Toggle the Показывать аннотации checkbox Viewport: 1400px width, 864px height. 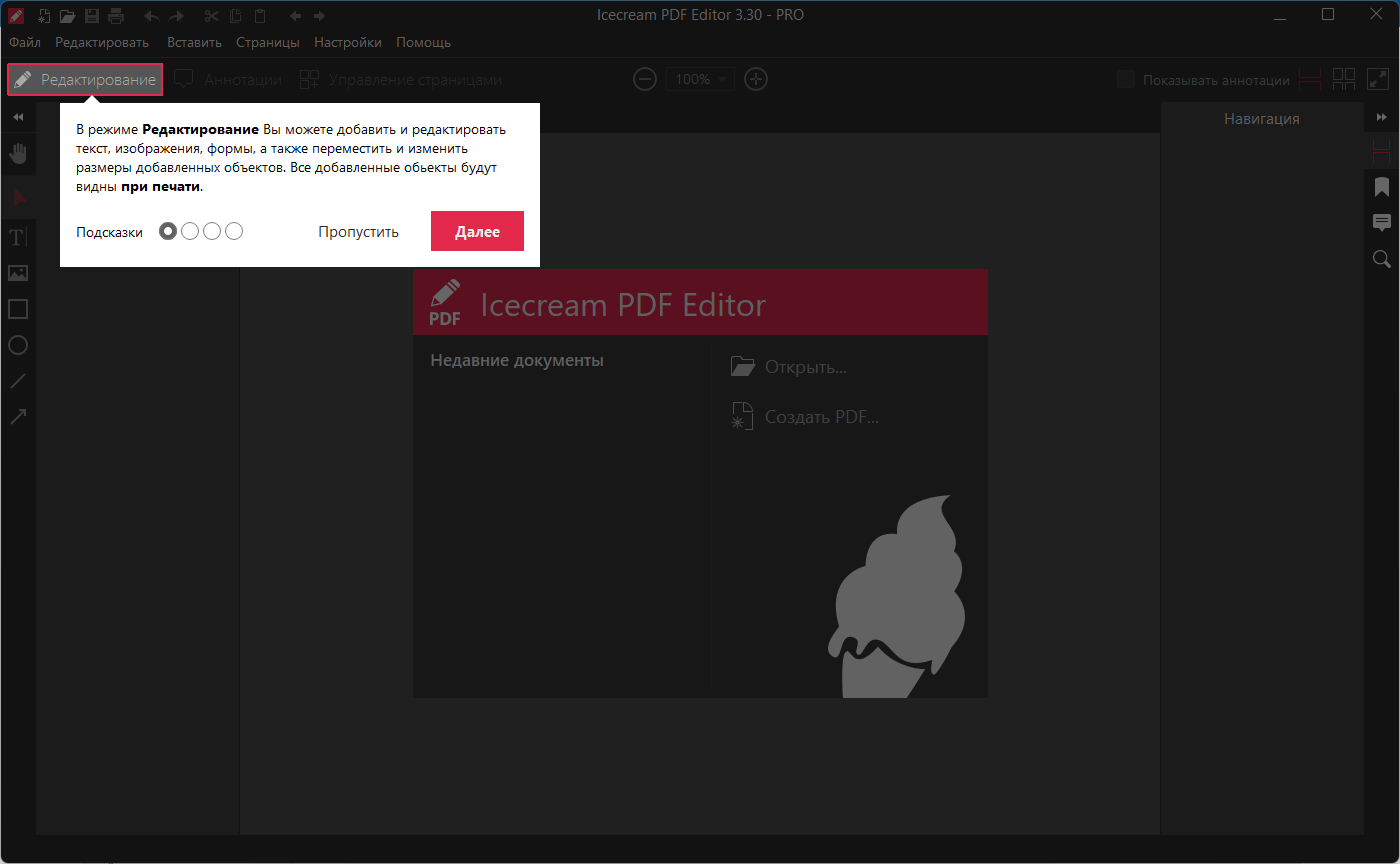point(1126,80)
